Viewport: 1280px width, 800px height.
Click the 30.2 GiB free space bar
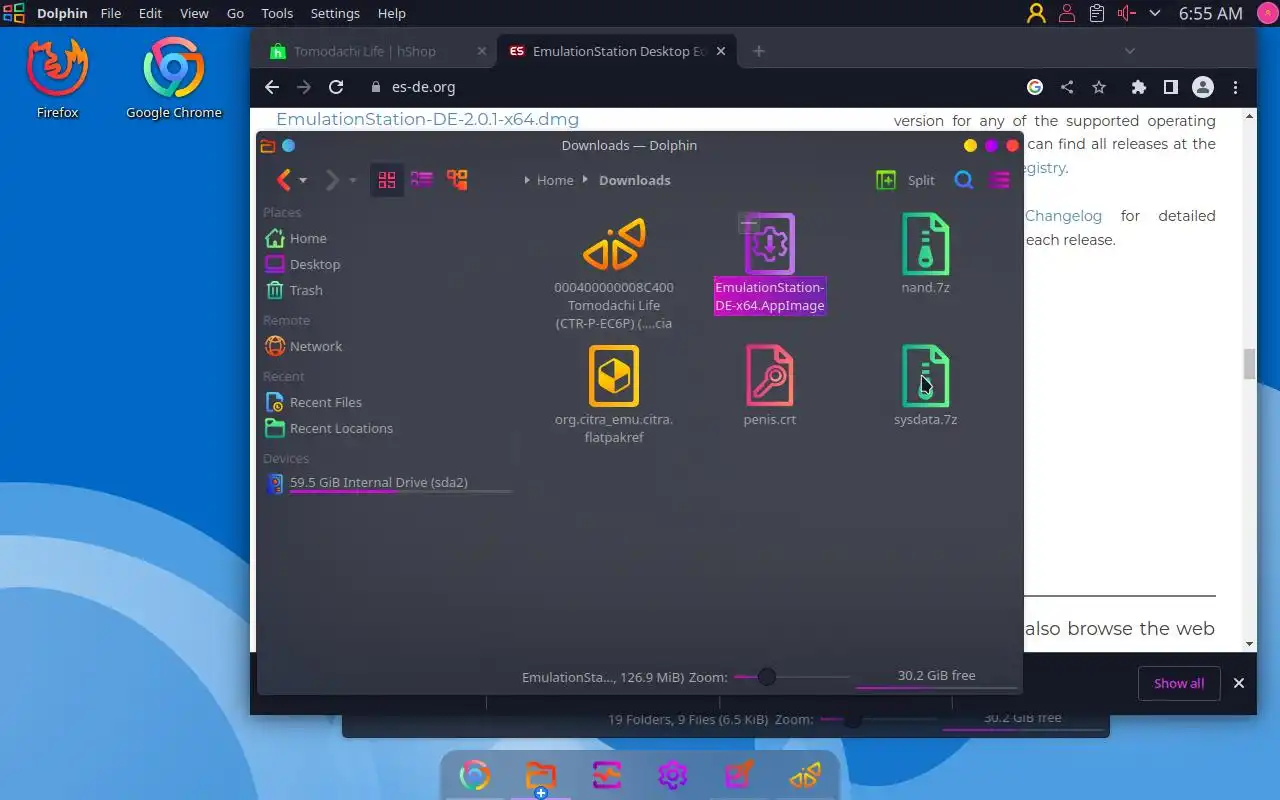click(x=936, y=678)
